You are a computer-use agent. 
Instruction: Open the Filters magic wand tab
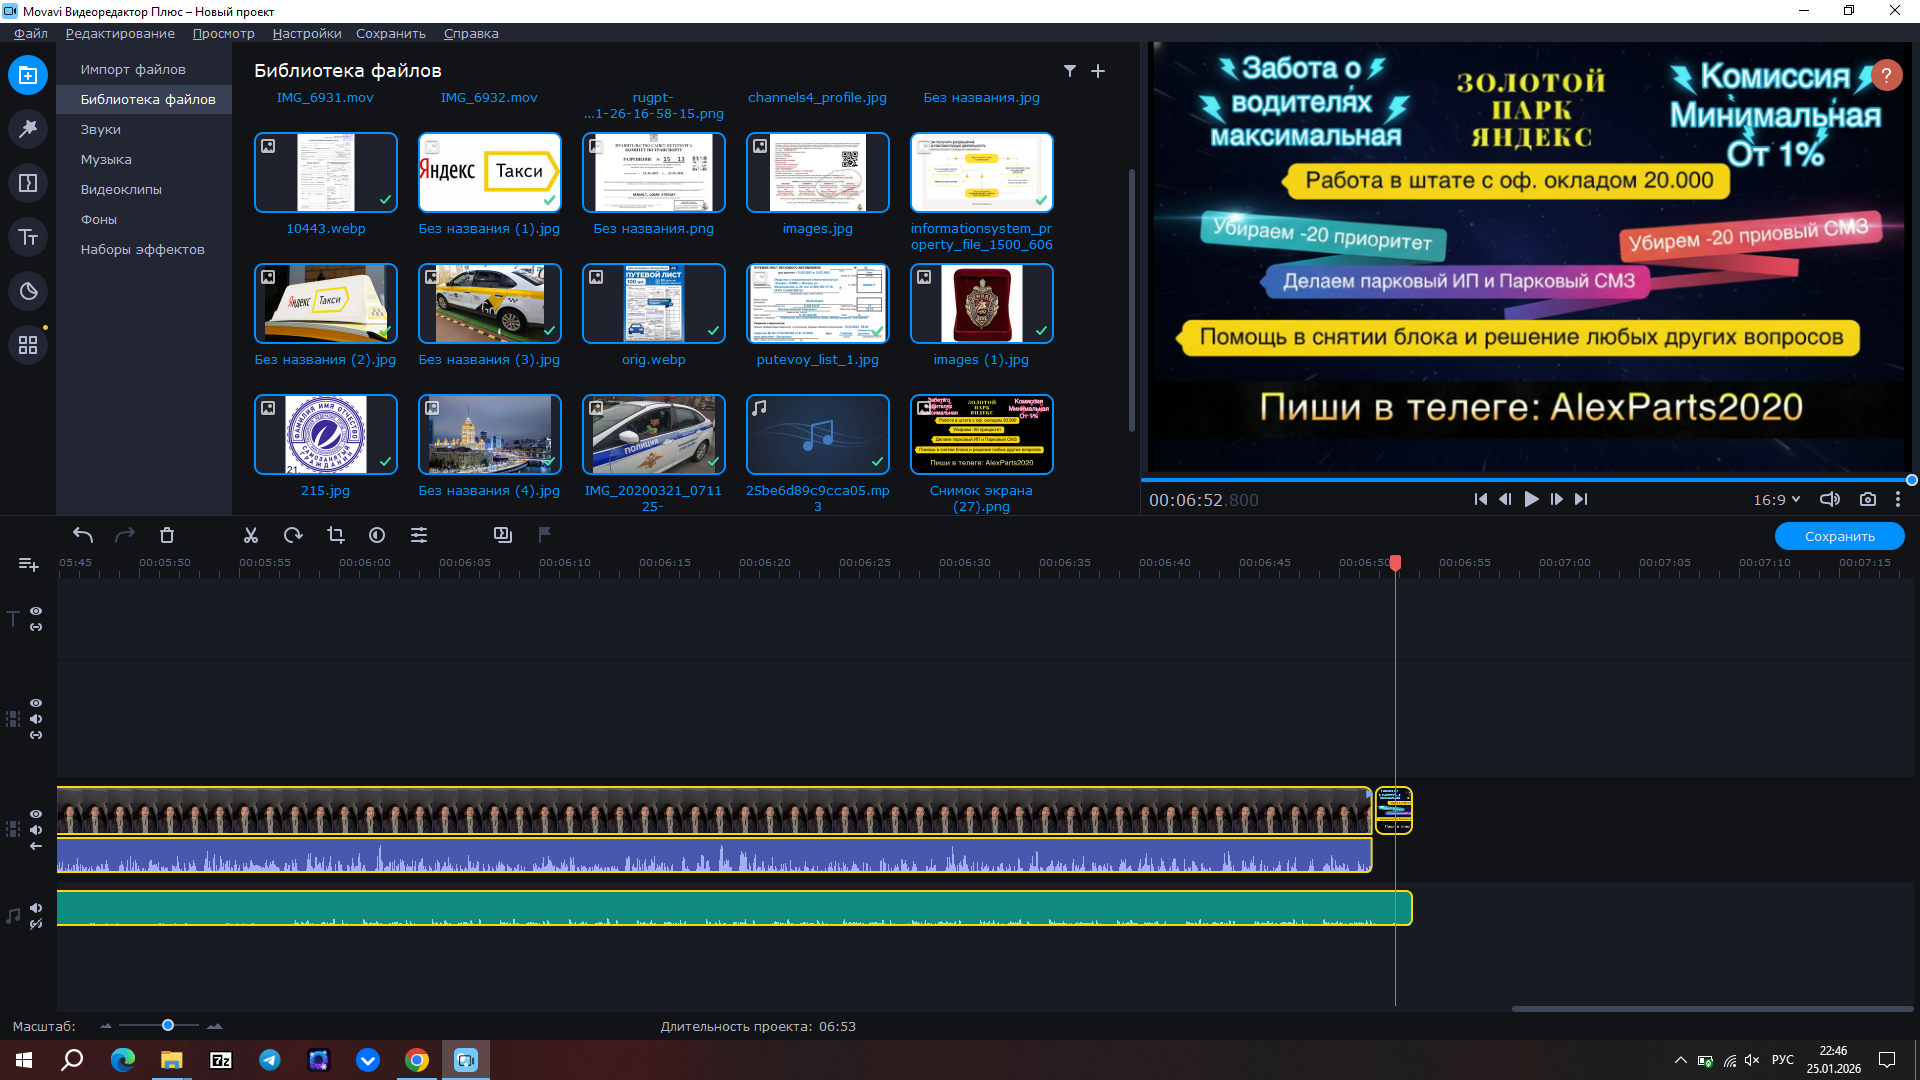click(x=28, y=129)
